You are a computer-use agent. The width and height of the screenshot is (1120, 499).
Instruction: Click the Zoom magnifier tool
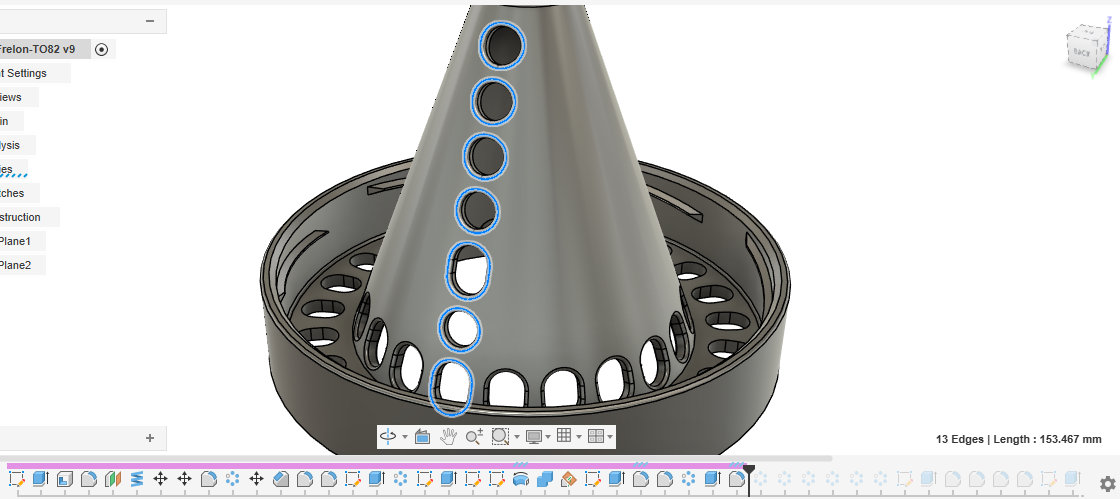point(474,437)
